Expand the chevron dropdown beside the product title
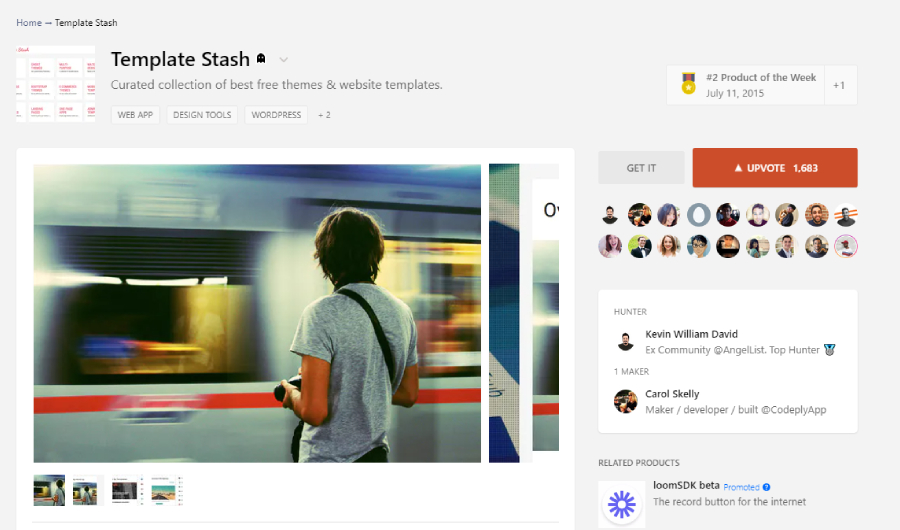The image size is (900, 530). [284, 60]
